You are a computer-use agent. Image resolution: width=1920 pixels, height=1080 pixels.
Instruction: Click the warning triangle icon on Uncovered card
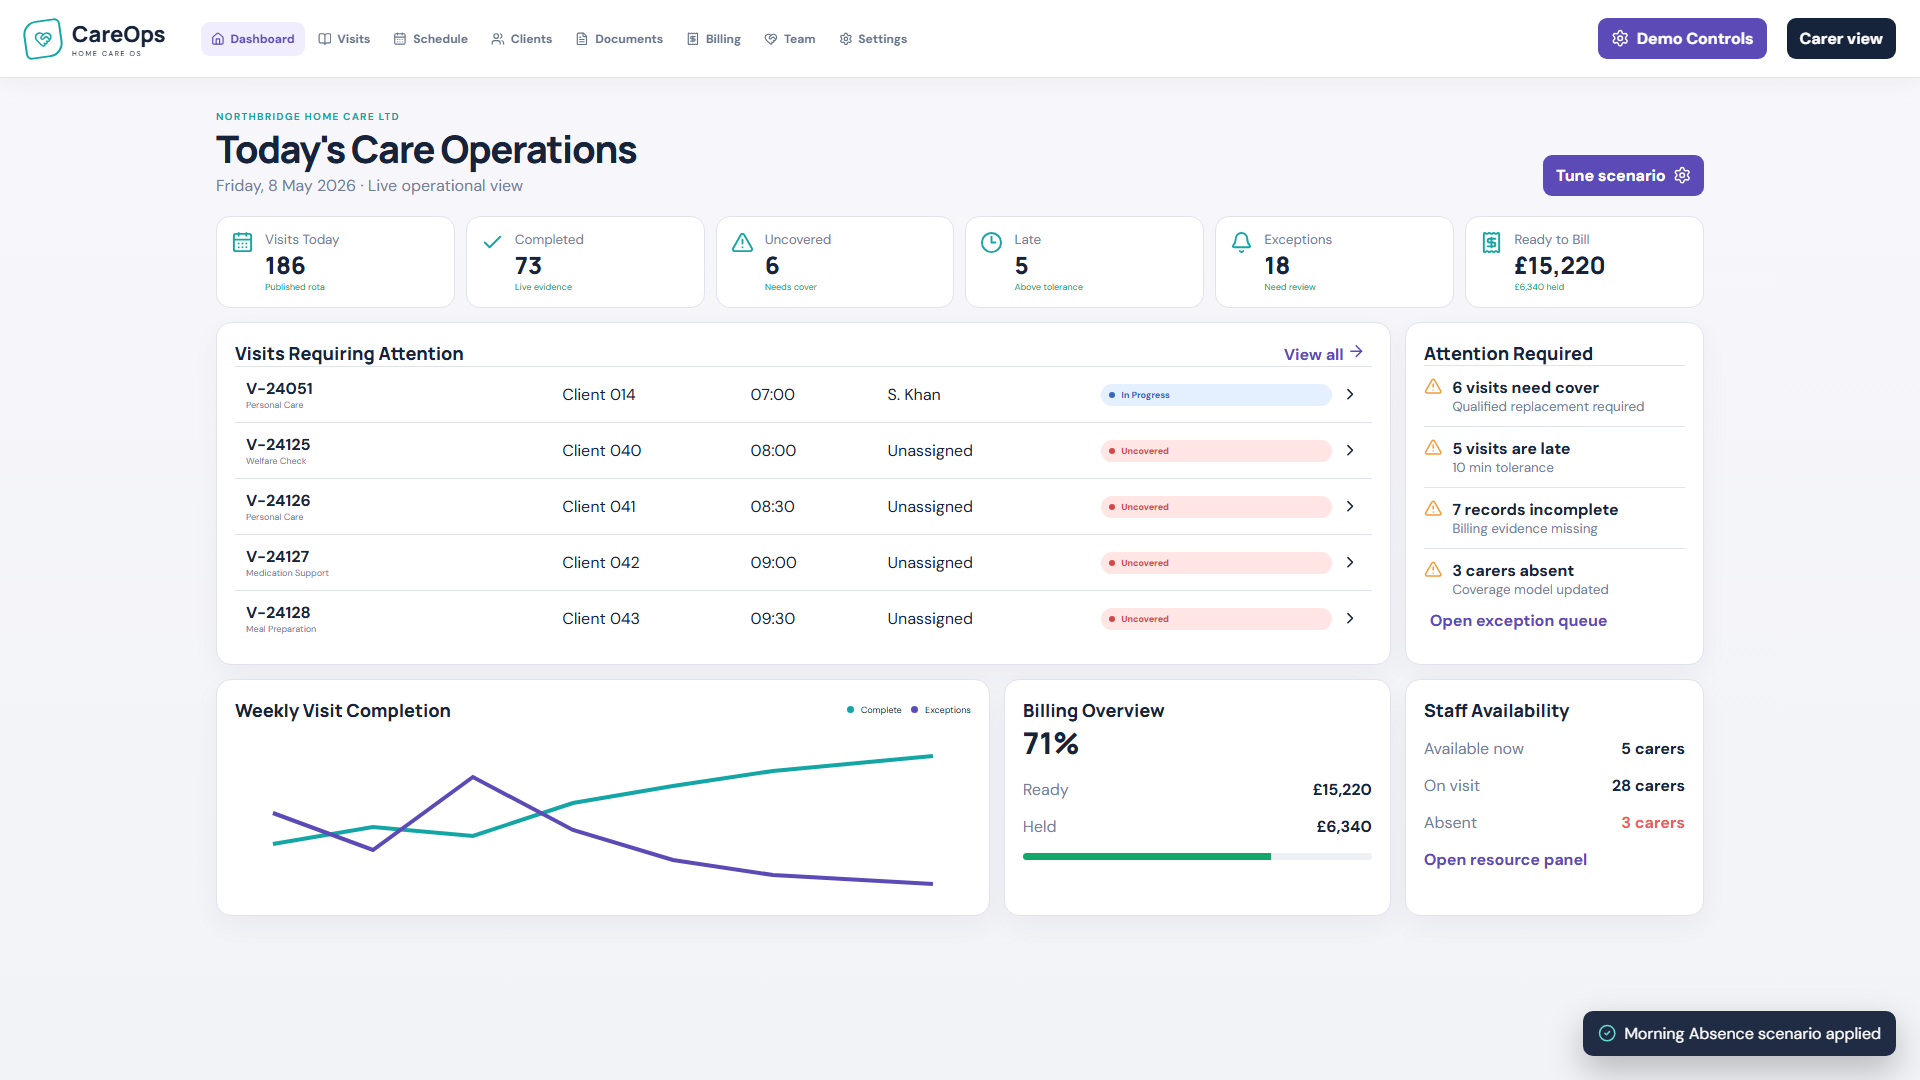pyautogui.click(x=742, y=242)
